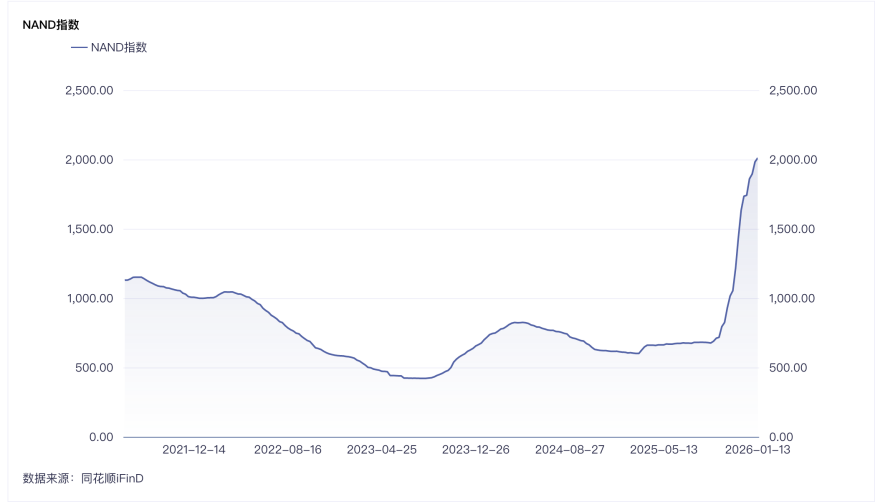875x502 pixels.
Task: Click the 2026-01-13 final date label
Action: 757,450
